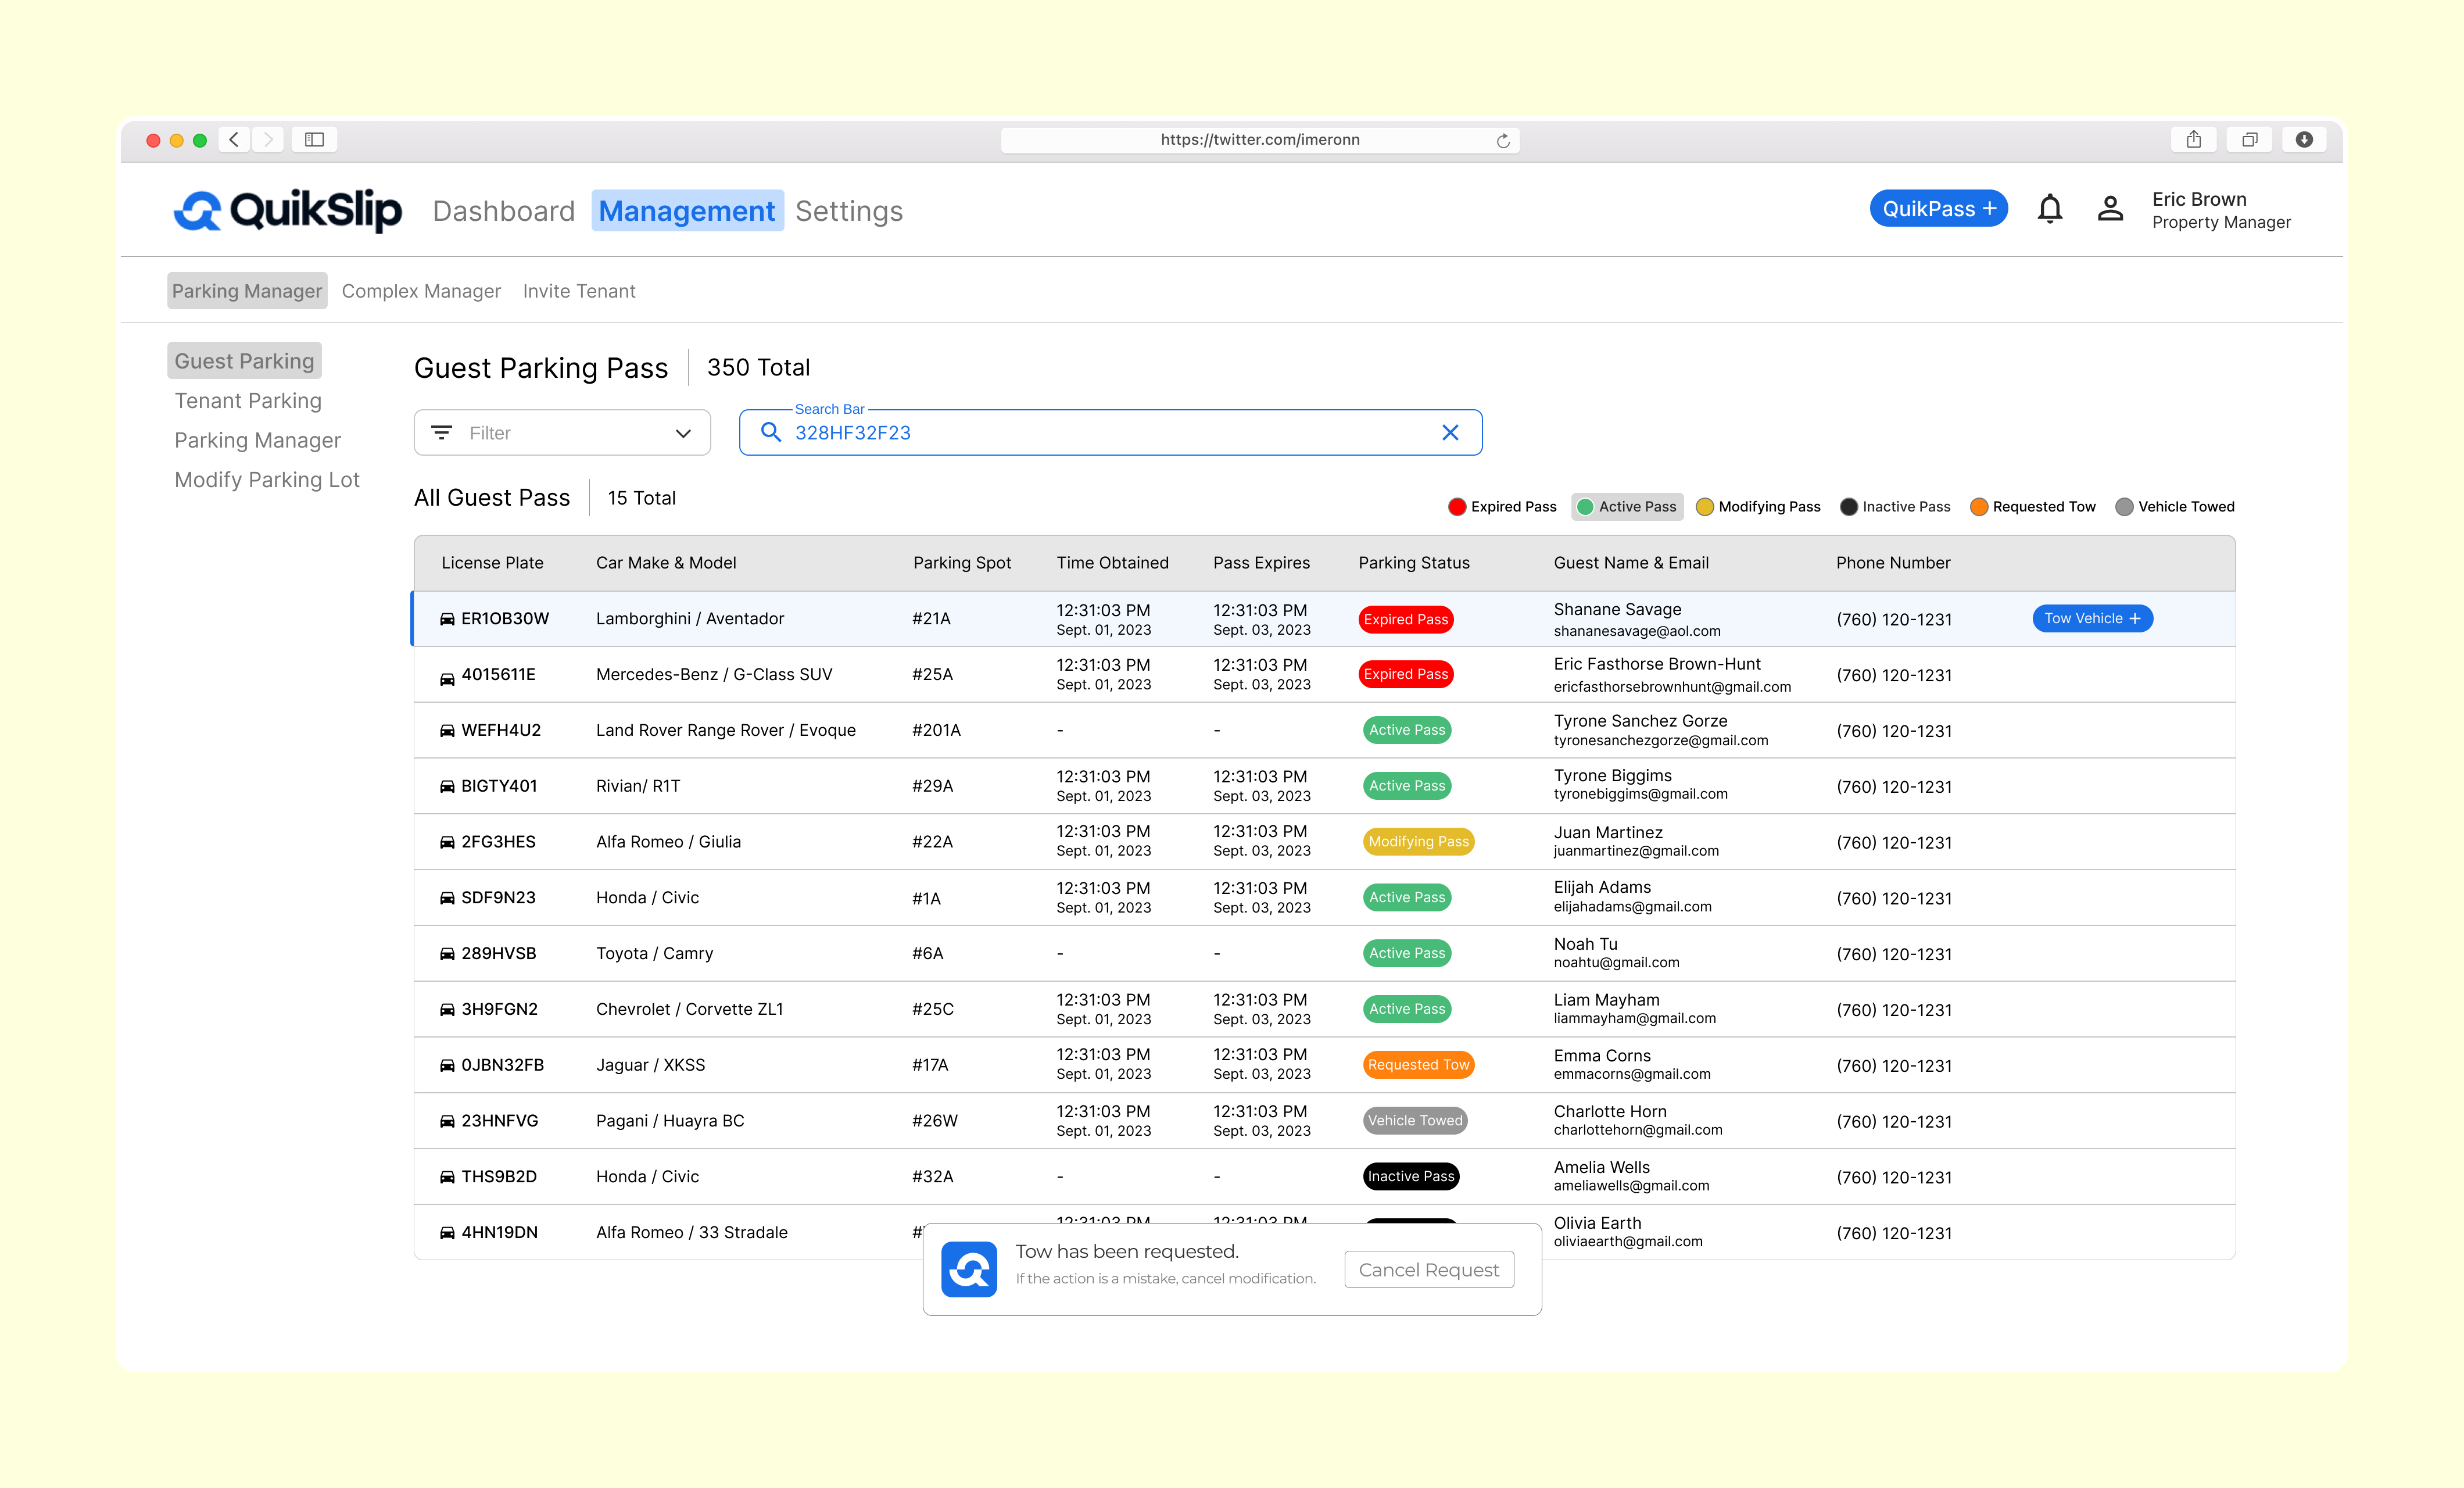Click the Modifying Pass yellow swatch
The height and width of the screenshot is (1488, 2464).
[1705, 507]
